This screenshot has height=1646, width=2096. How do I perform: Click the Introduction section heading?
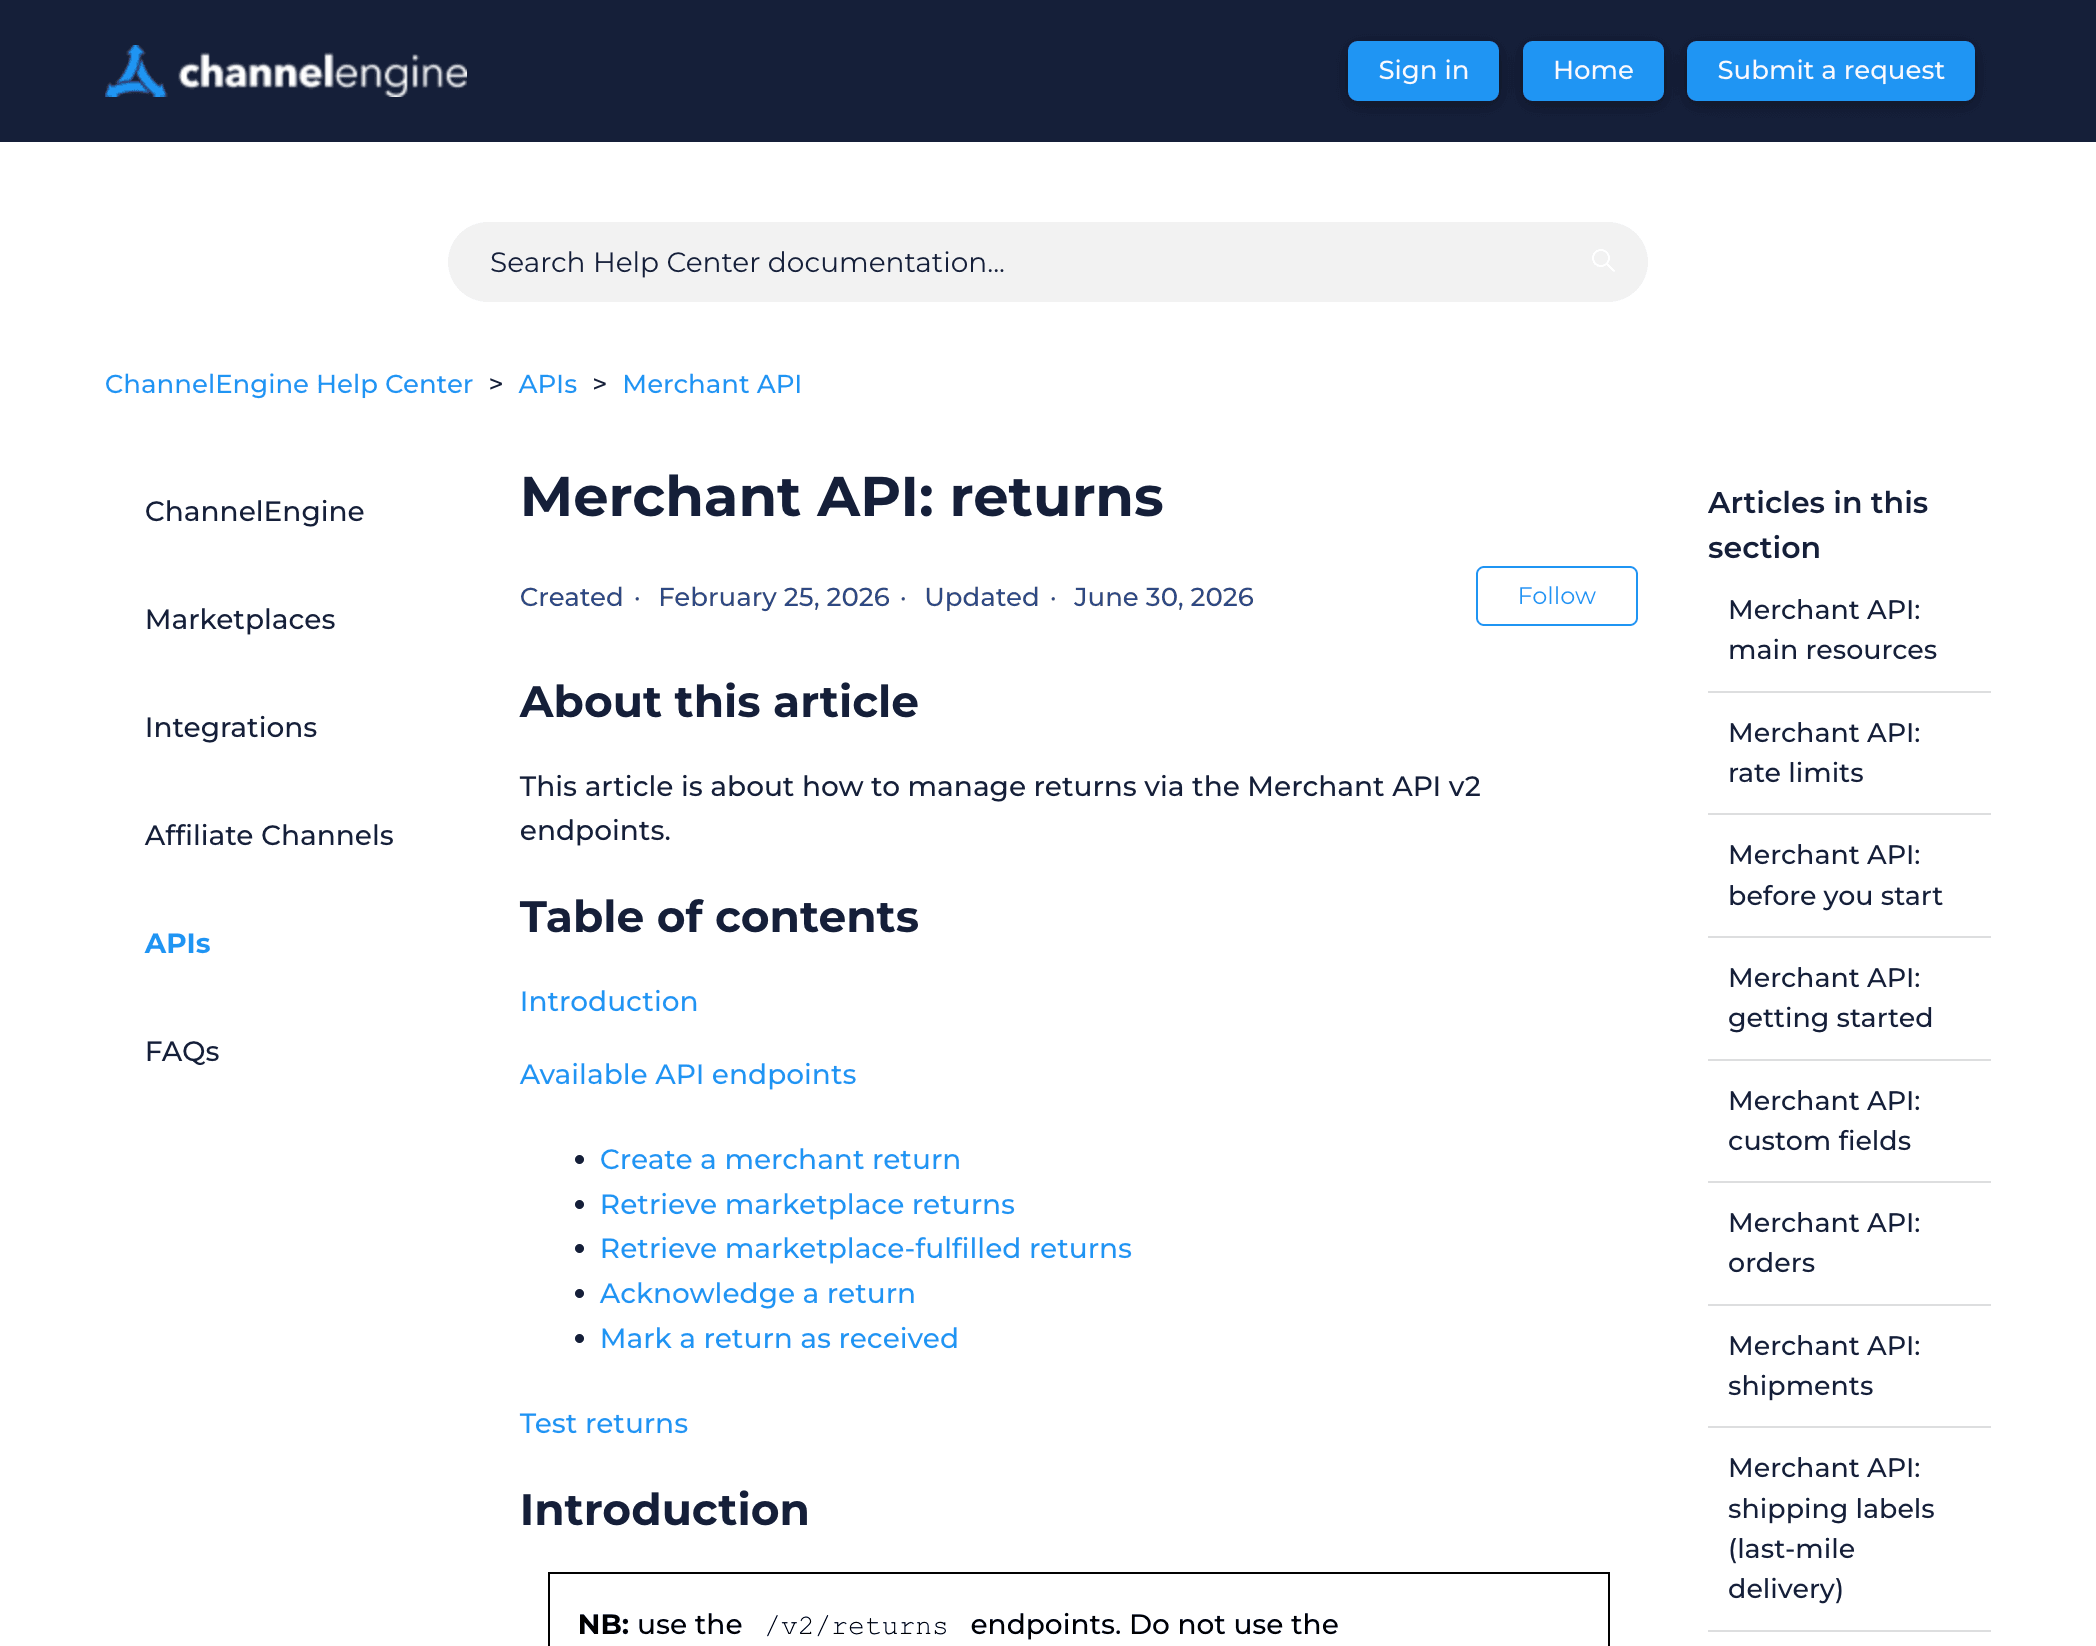(664, 1509)
